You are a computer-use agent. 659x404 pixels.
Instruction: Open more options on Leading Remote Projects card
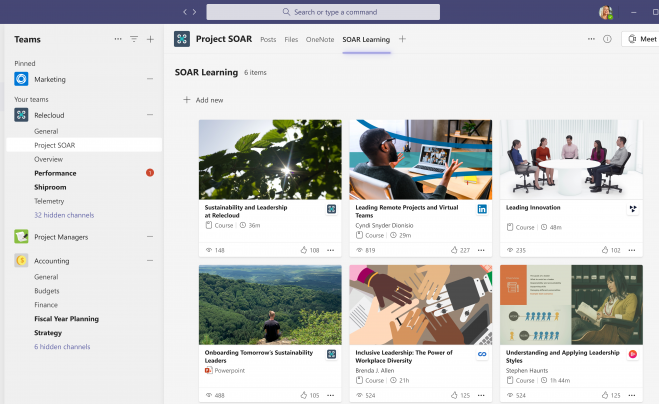pyautogui.click(x=481, y=250)
